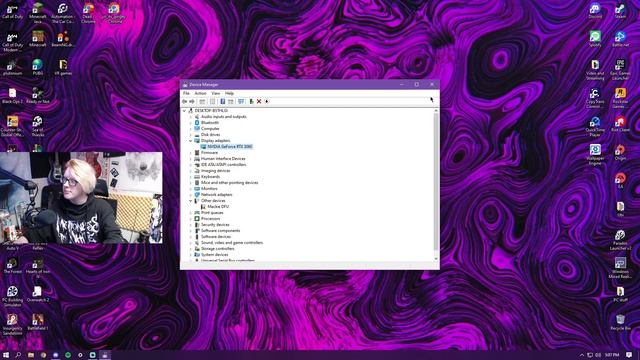
Task: Open the QuickTime Player shortcut
Action: pyautogui.click(x=595, y=127)
